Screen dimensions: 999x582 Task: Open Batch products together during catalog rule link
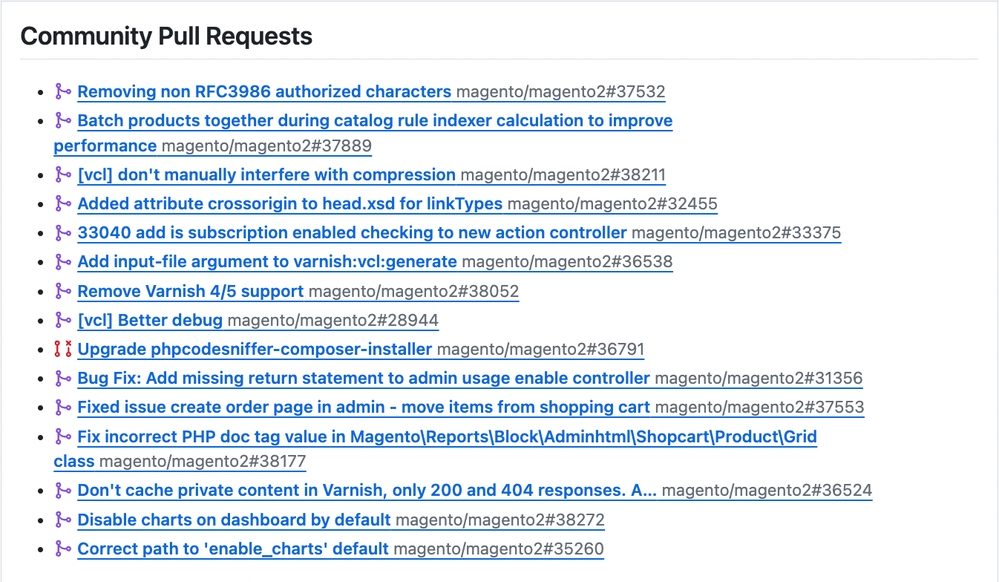[374, 121]
